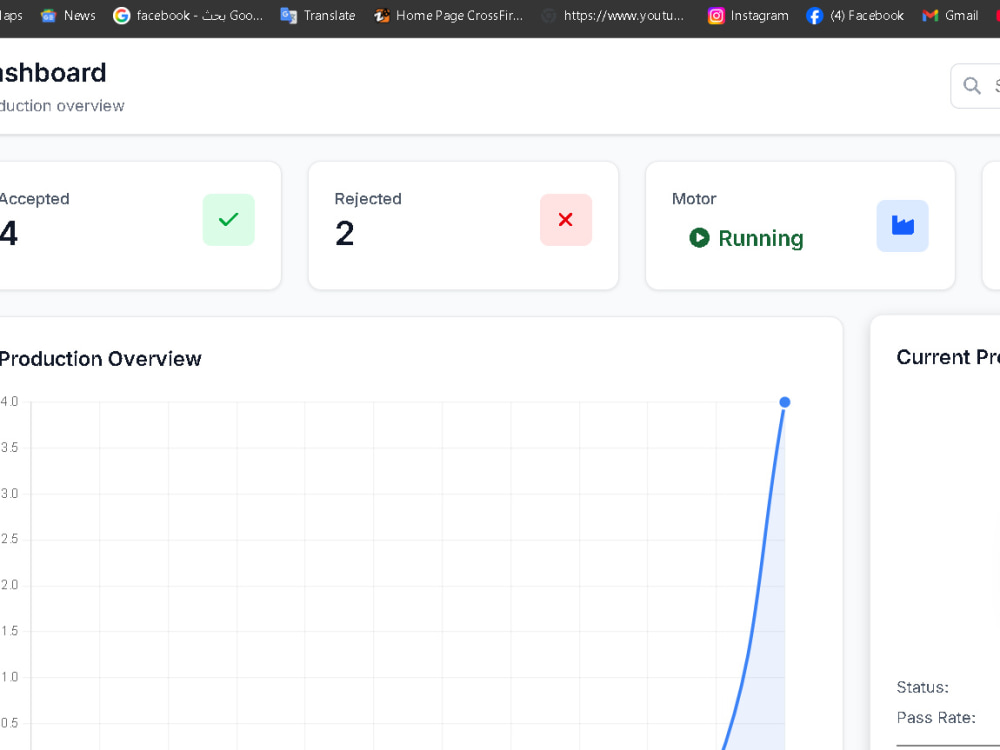Viewport: 1000px width, 750px height.
Task: Click the Google favicon on facebook bookmark
Action: point(121,15)
